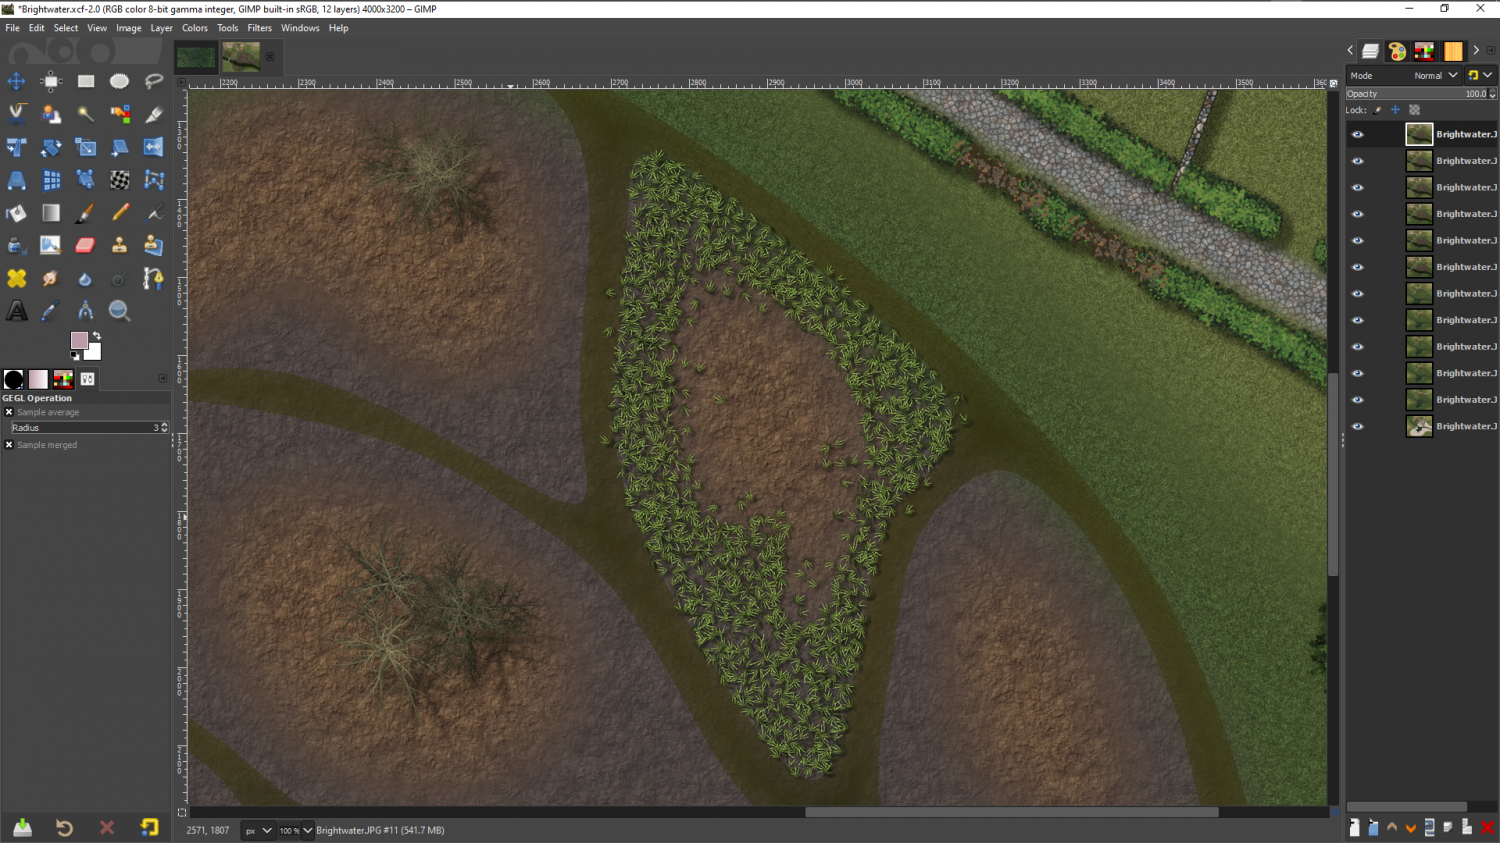Select the Fuzzy Select wand tool
The height and width of the screenshot is (843, 1500).
pyautogui.click(x=86, y=114)
